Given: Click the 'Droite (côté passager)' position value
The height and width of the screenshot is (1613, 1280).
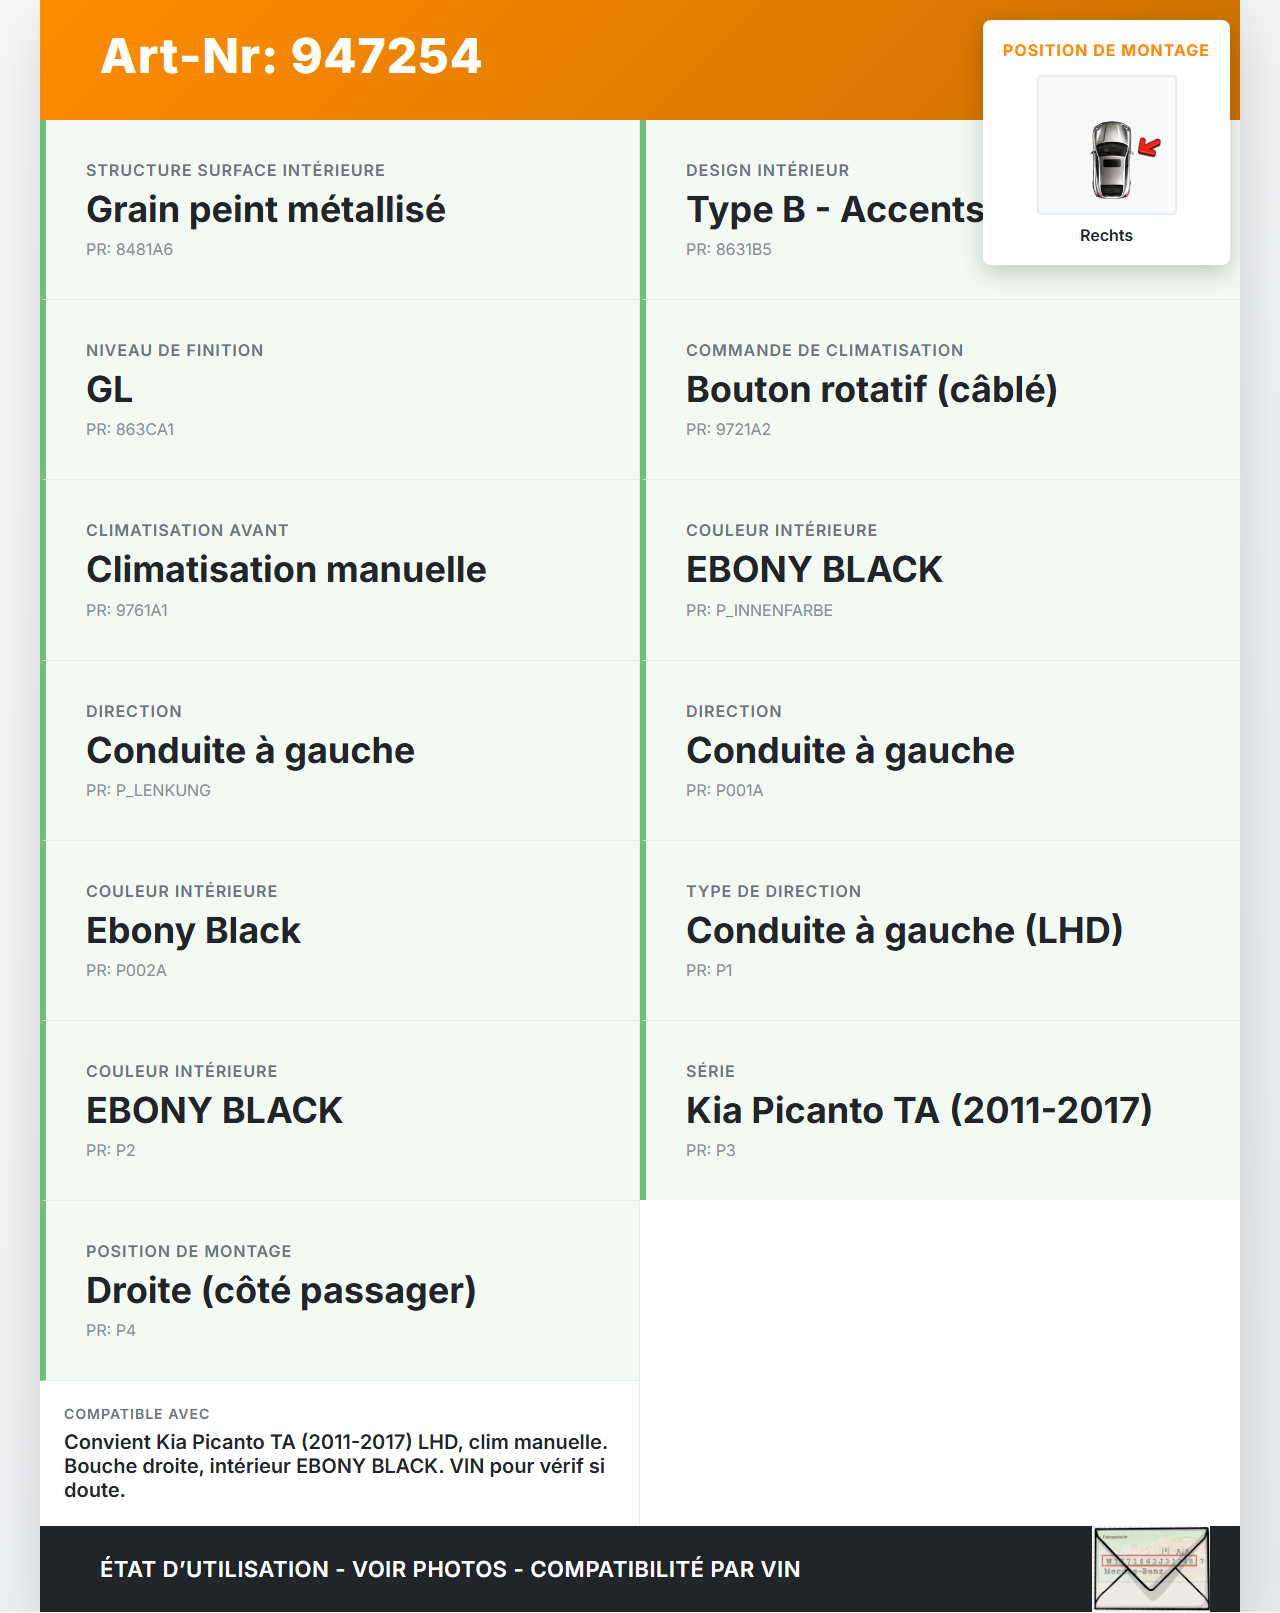Looking at the screenshot, I should 281,1291.
